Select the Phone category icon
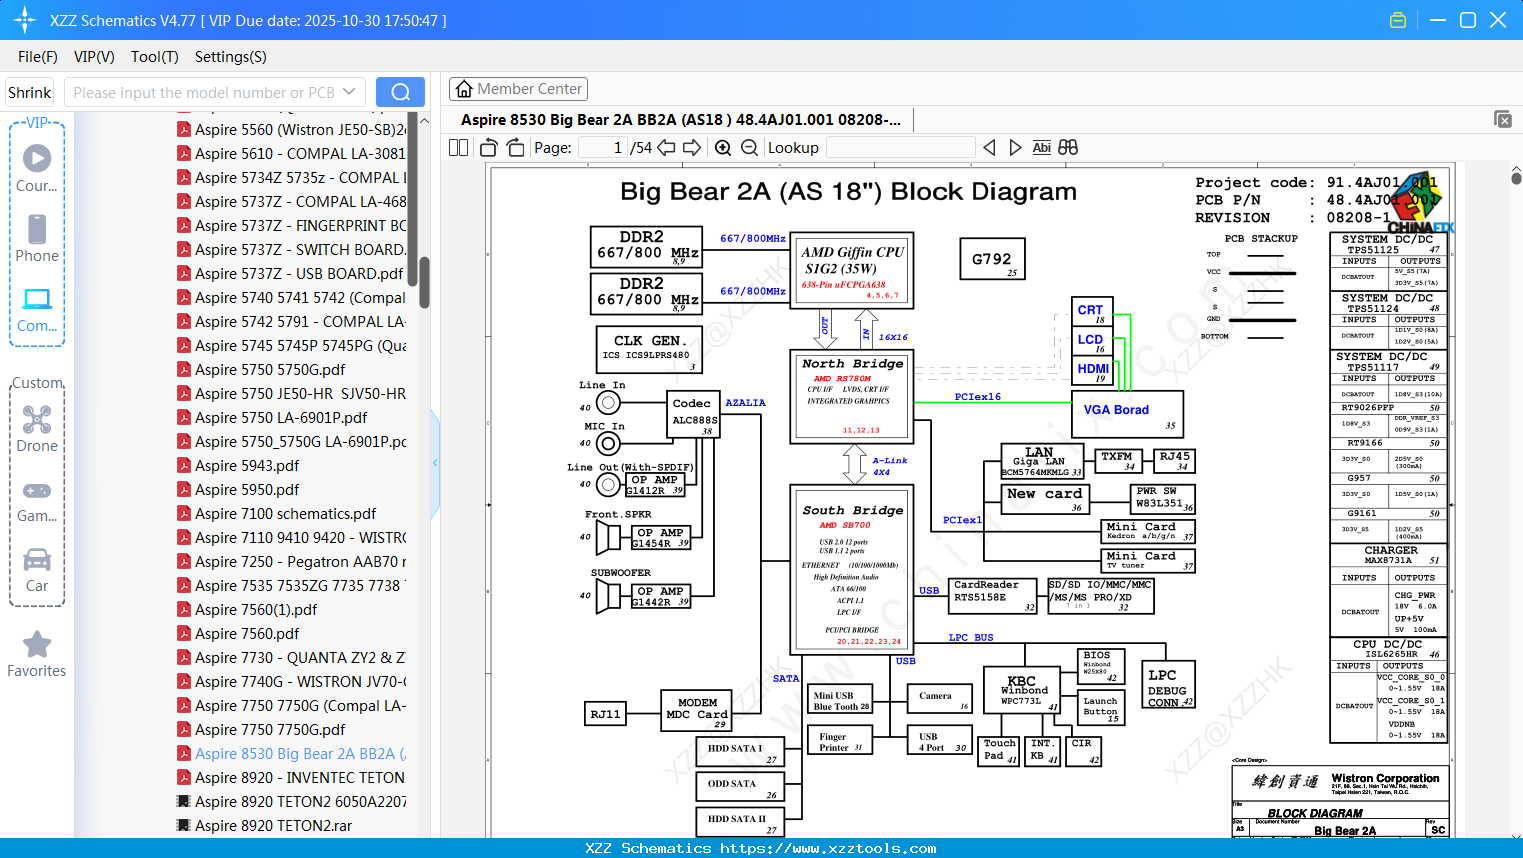The width and height of the screenshot is (1523, 858). (37, 238)
